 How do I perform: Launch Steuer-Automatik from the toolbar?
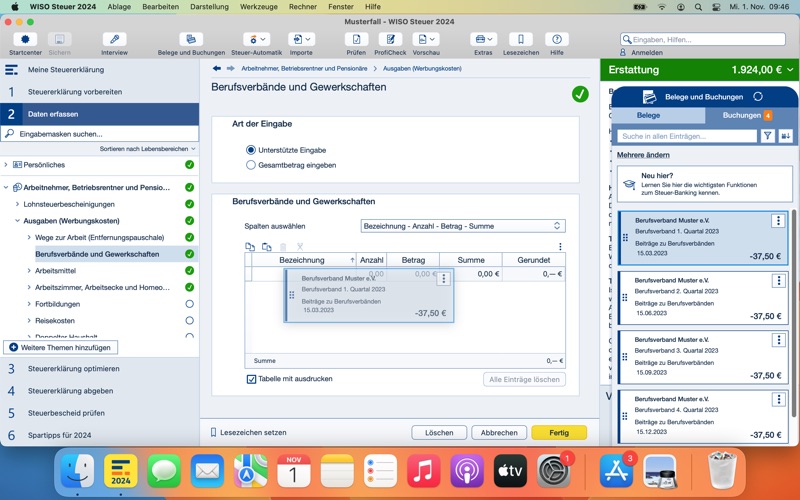tap(257, 39)
